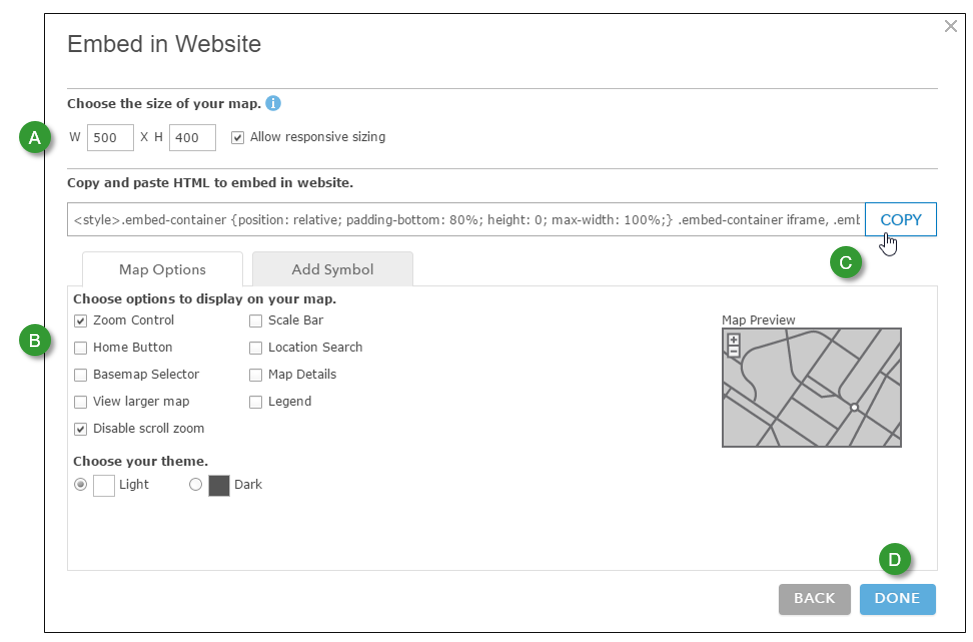Click the map width input field
Viewport: 973px width, 642px height.
point(110,137)
